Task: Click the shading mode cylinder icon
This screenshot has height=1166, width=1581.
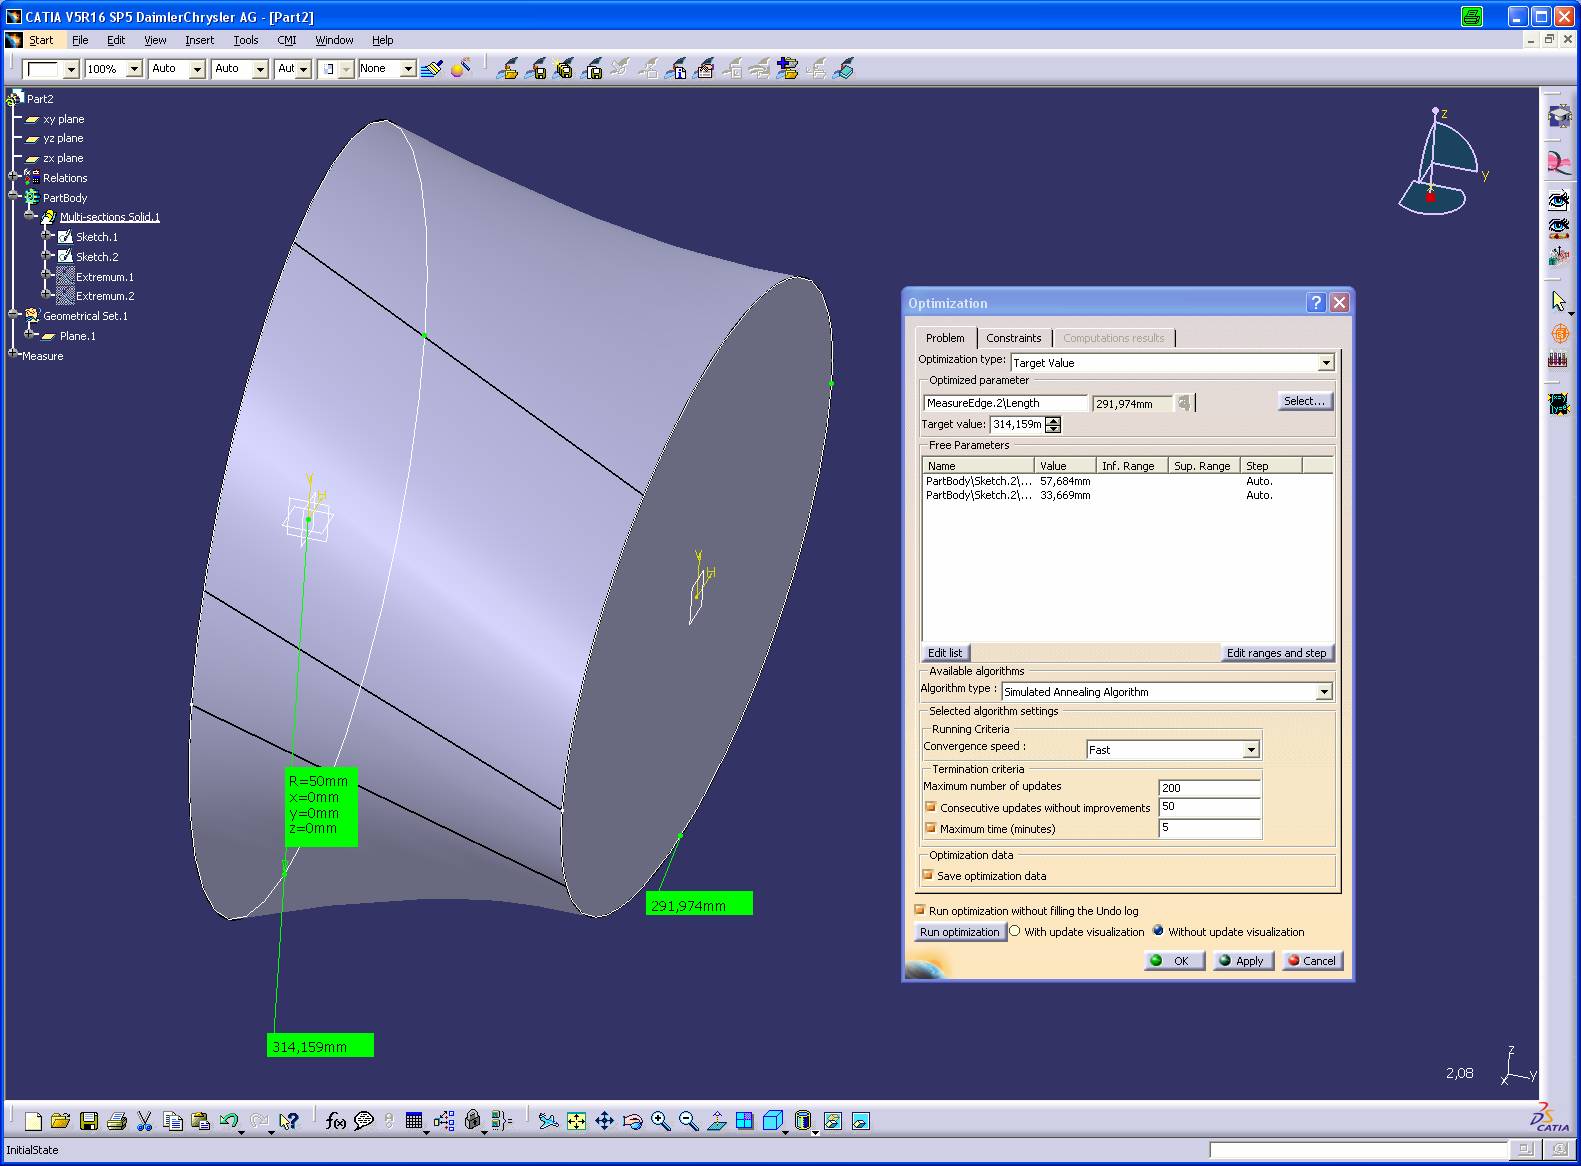Action: coord(802,1121)
